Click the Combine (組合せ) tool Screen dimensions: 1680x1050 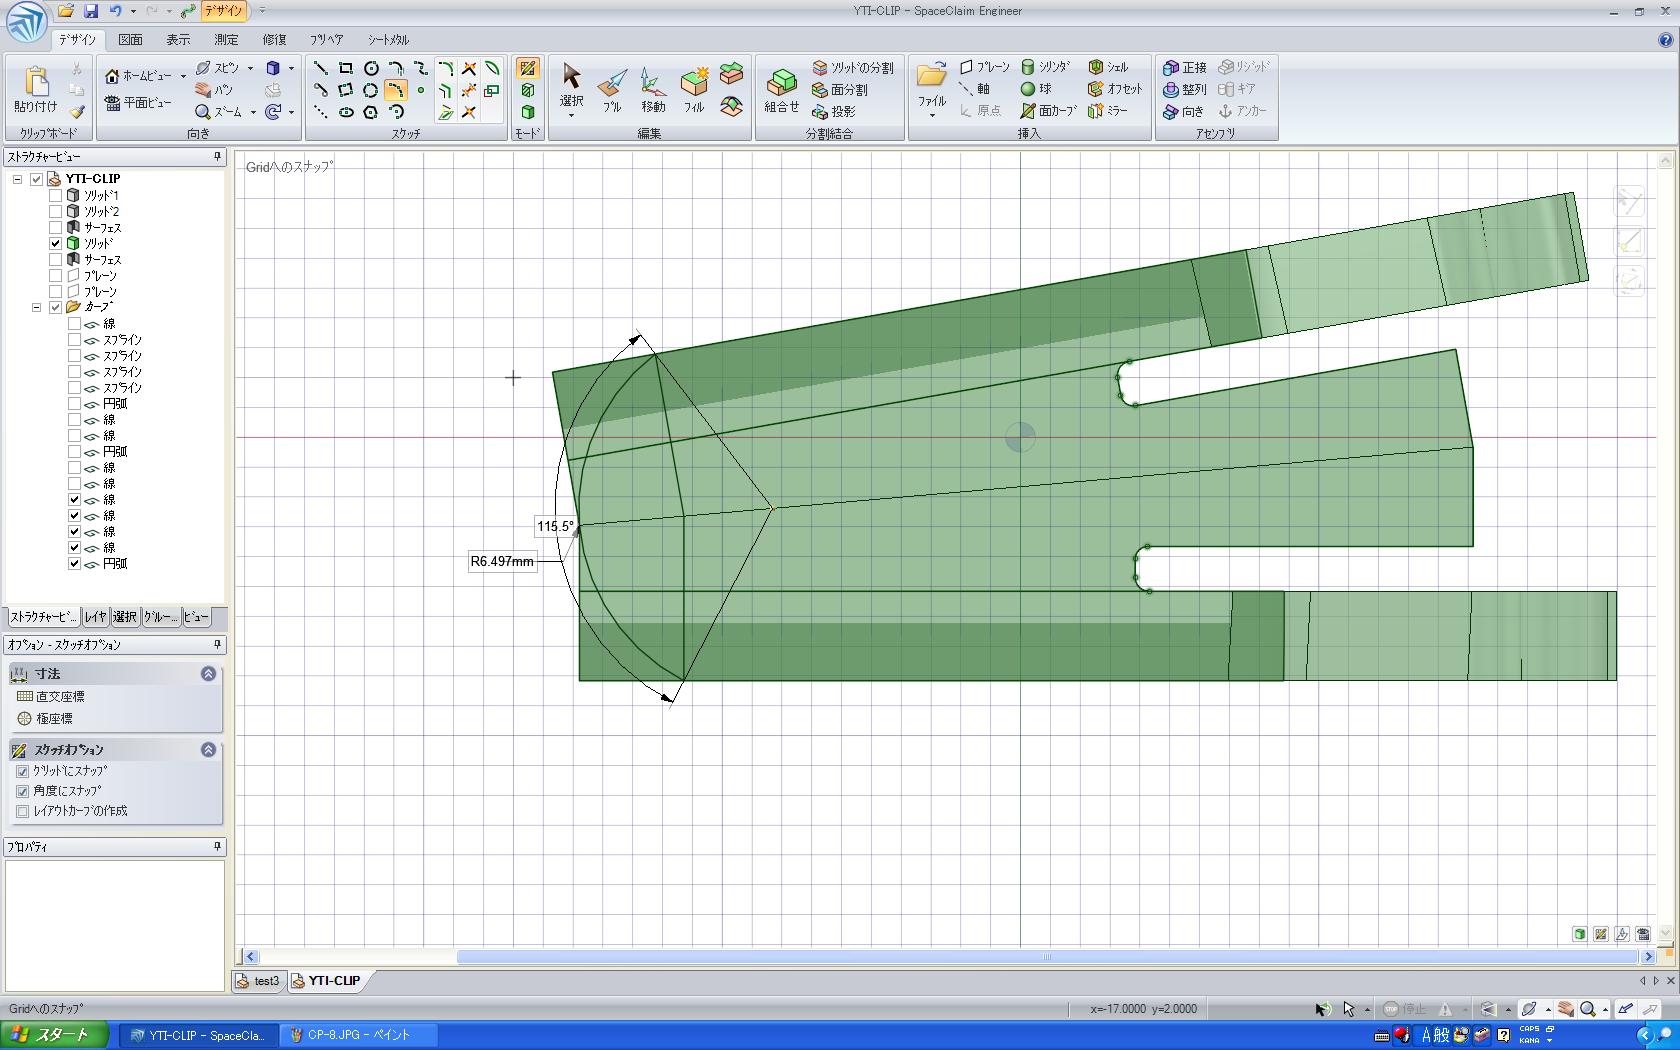[x=781, y=89]
